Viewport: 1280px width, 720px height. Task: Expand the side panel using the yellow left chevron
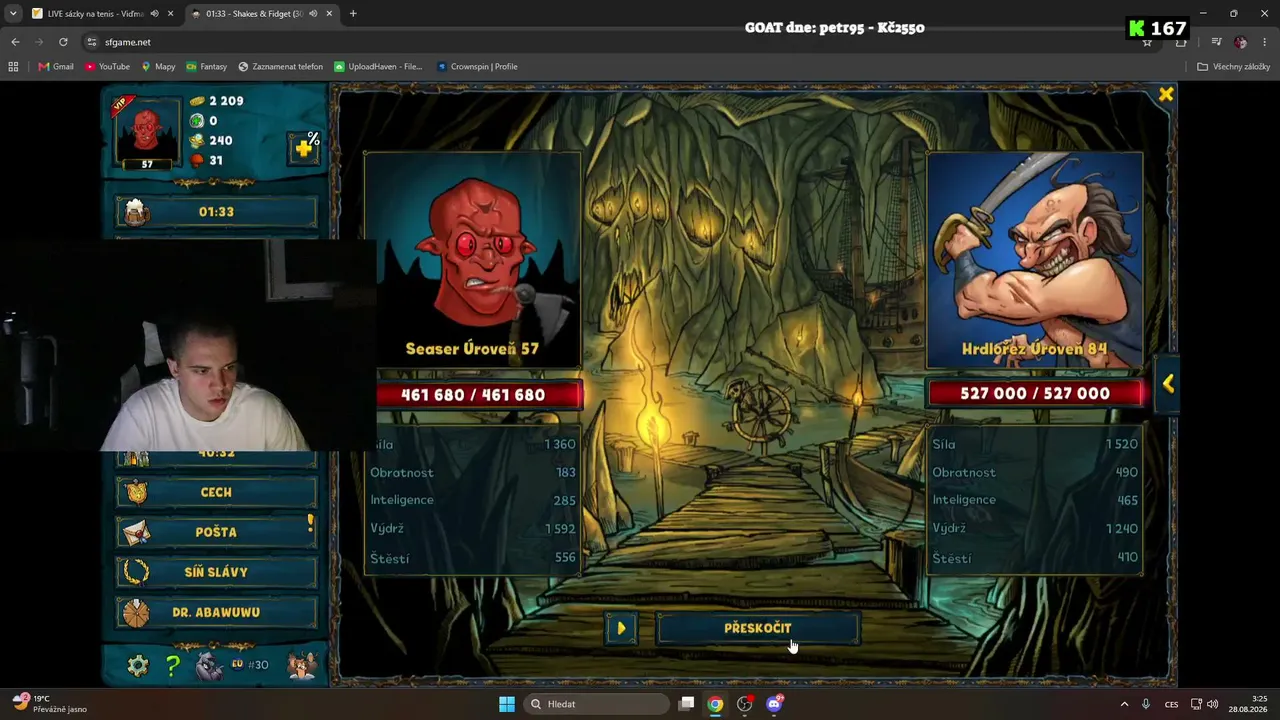tap(1167, 384)
